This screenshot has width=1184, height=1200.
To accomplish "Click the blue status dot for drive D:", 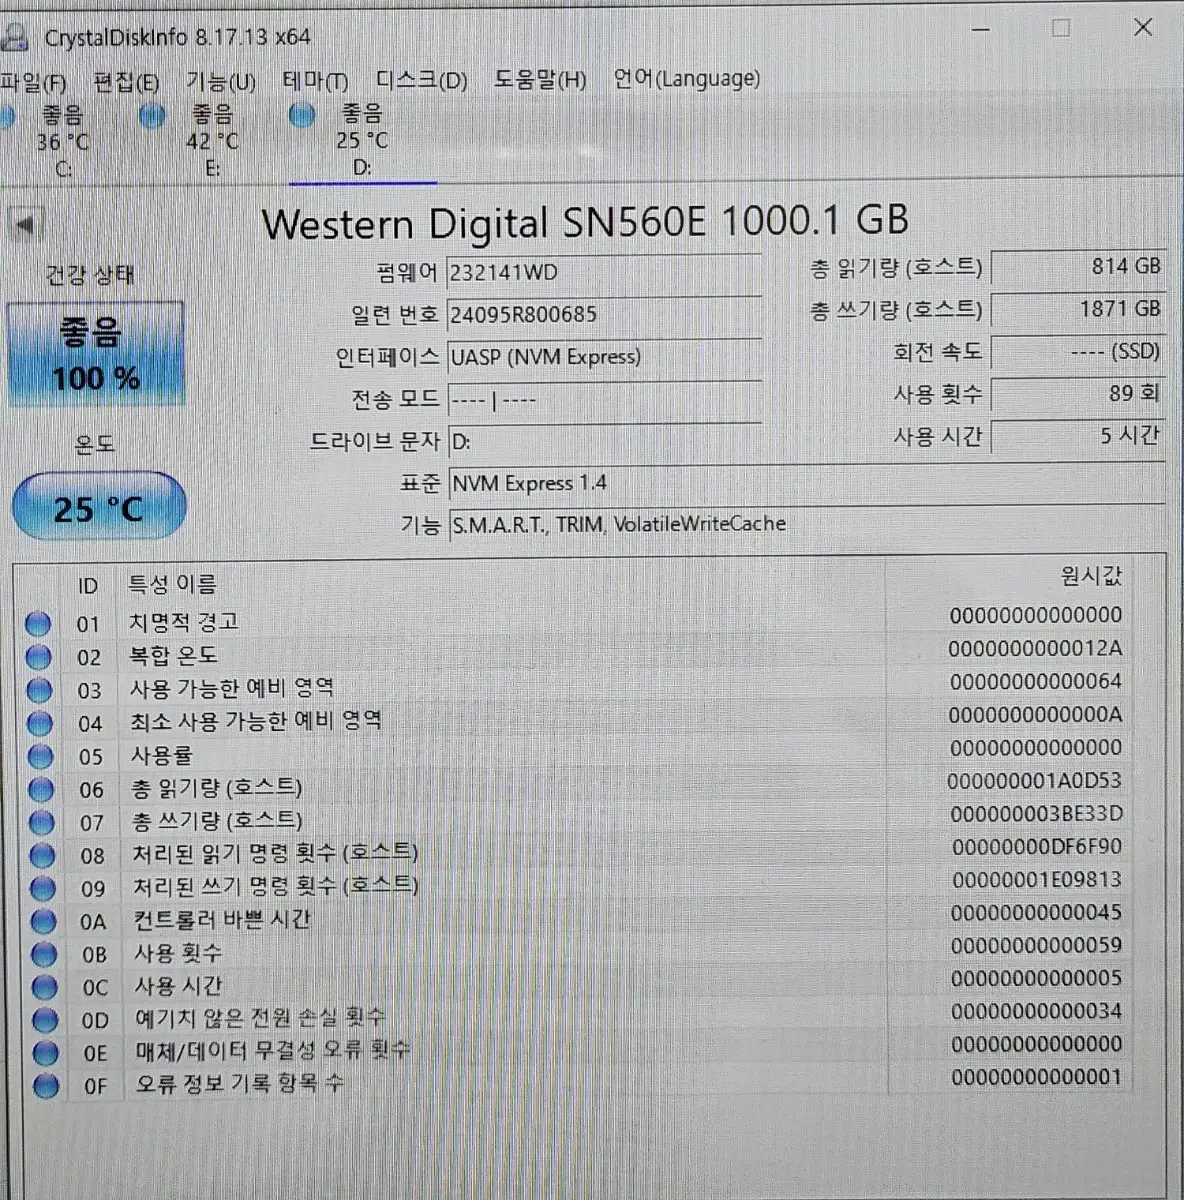I will click(302, 115).
